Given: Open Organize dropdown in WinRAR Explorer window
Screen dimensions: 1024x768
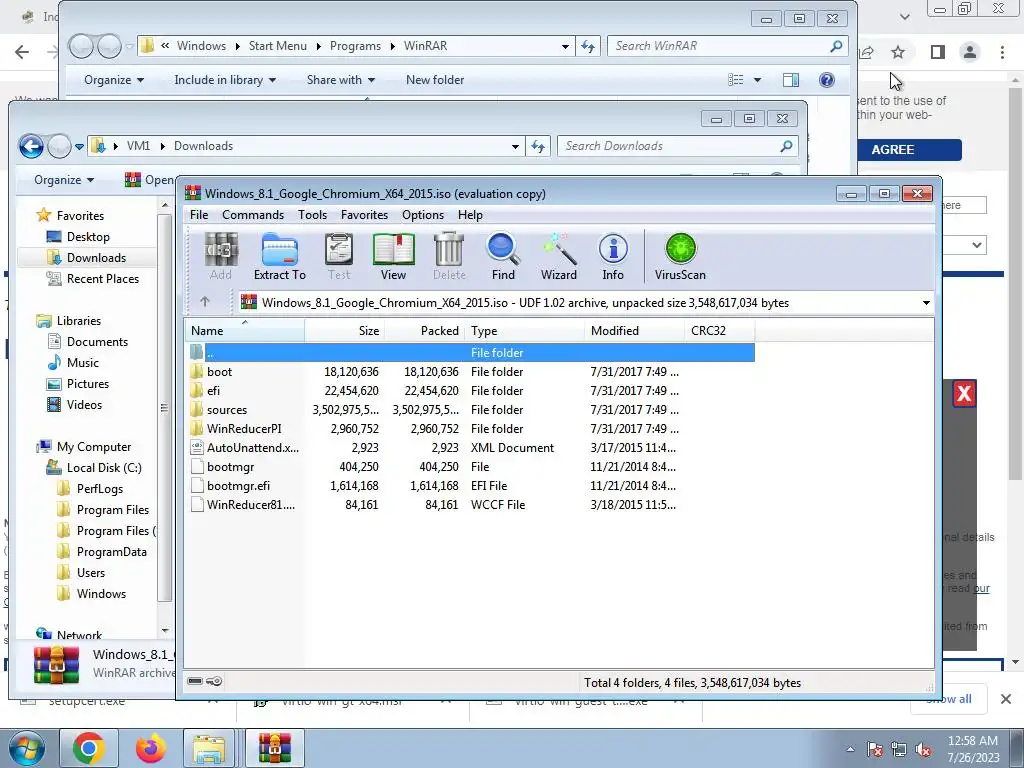Looking at the screenshot, I should tap(114, 80).
